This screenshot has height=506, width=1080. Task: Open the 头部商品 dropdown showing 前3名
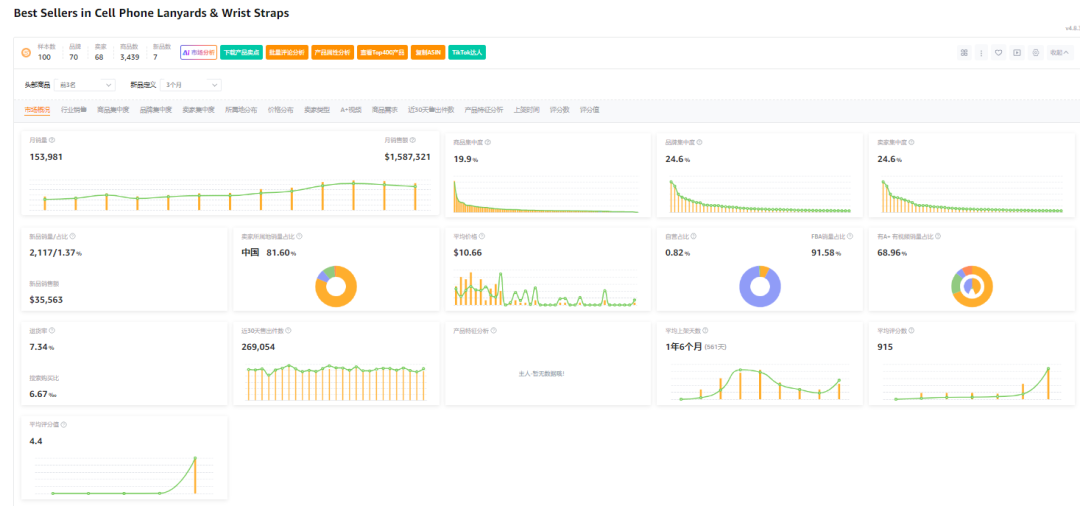tap(85, 85)
